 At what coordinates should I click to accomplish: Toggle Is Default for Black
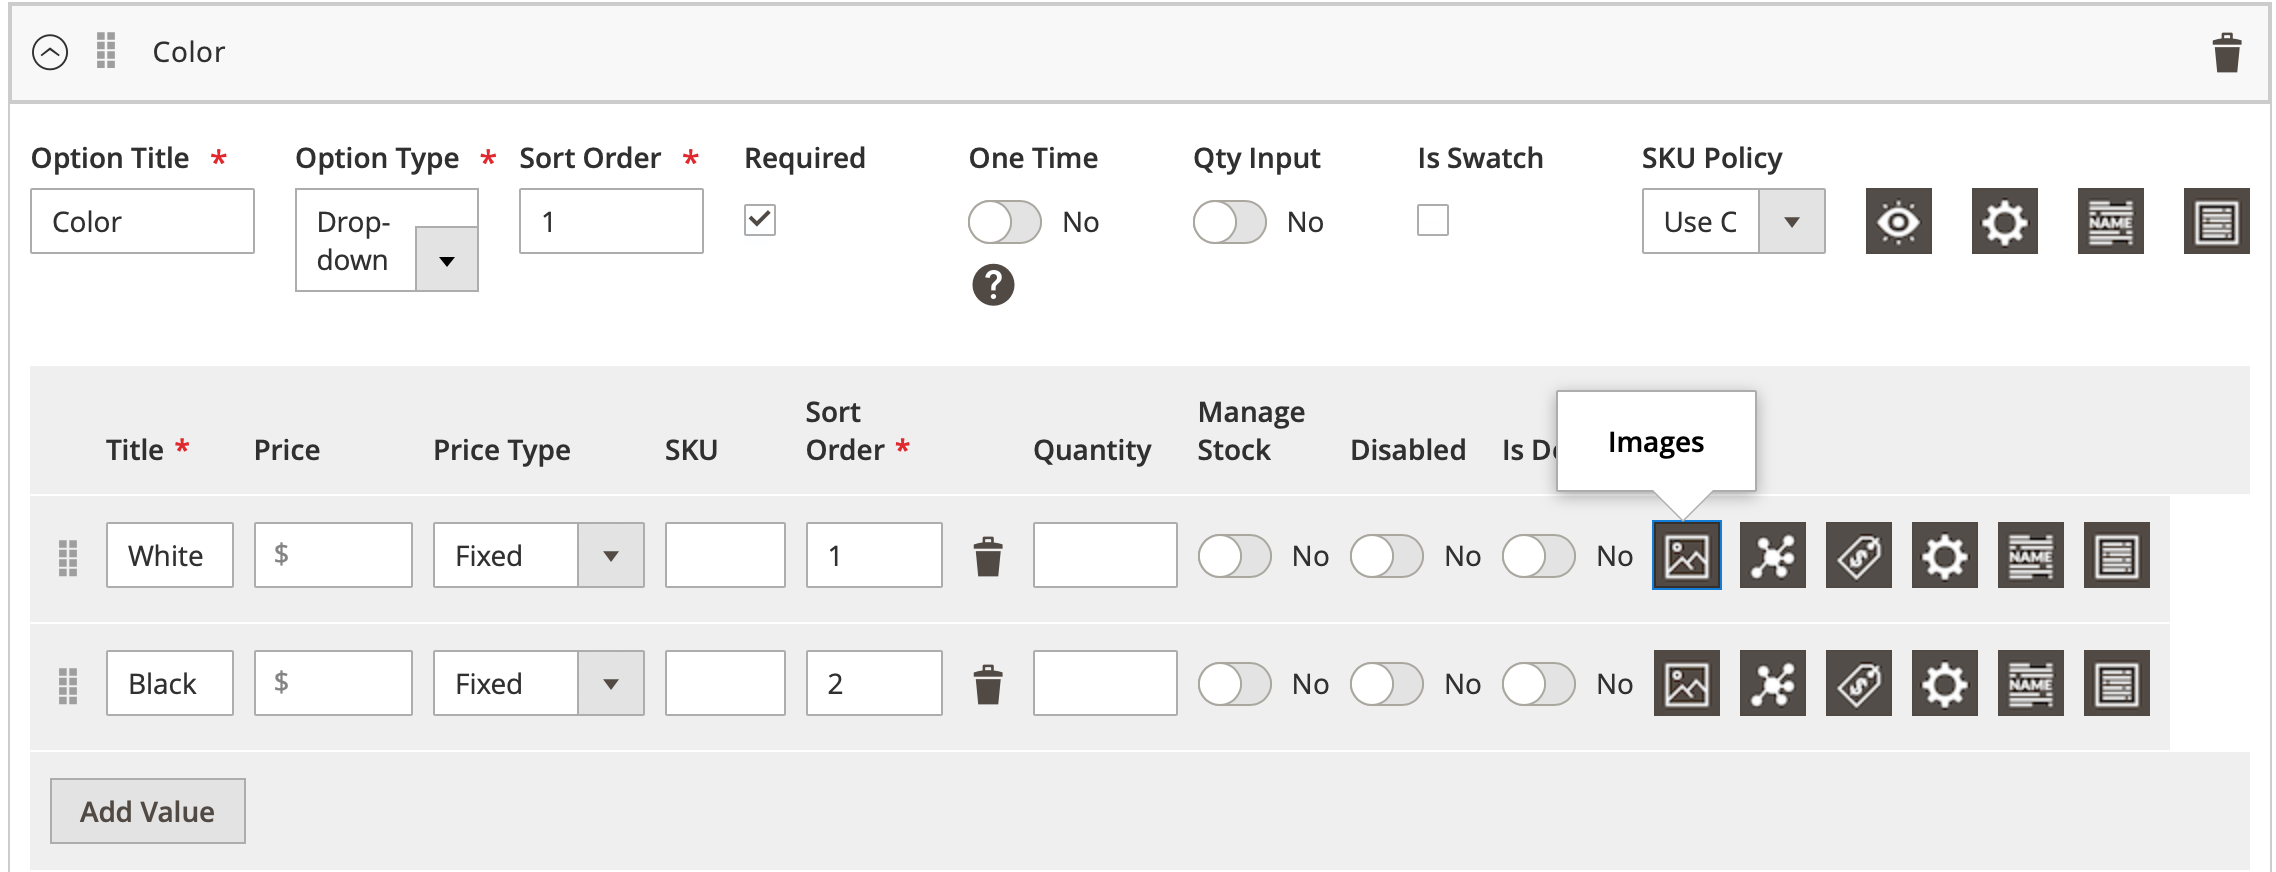click(1539, 684)
